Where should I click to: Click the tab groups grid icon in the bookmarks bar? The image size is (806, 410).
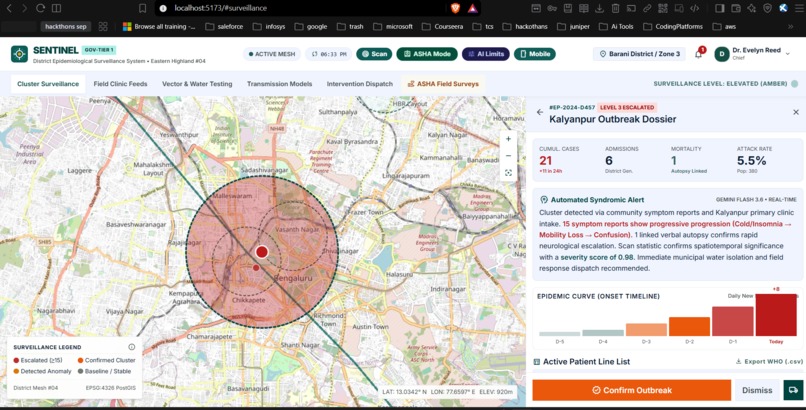(x=103, y=26)
